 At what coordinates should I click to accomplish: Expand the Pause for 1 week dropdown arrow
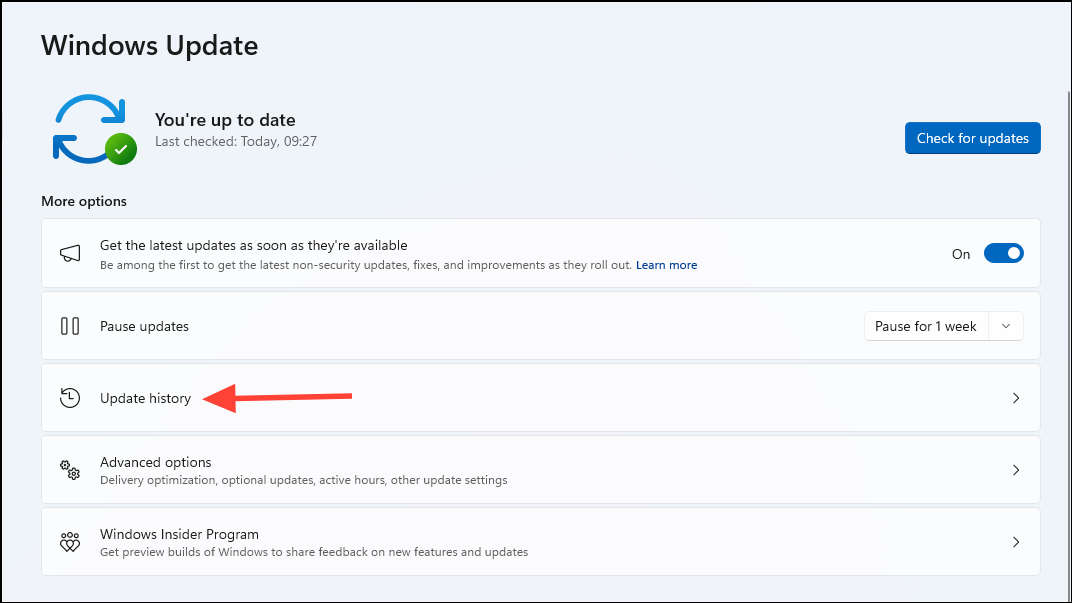(1006, 326)
